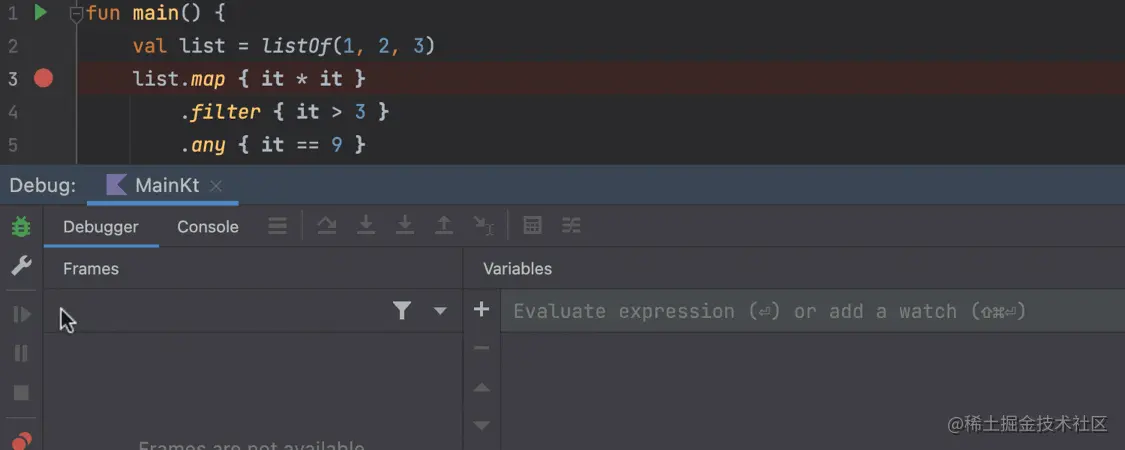Click Stop debugging button
The width and height of the screenshot is (1125, 450).
pyautogui.click(x=22, y=393)
